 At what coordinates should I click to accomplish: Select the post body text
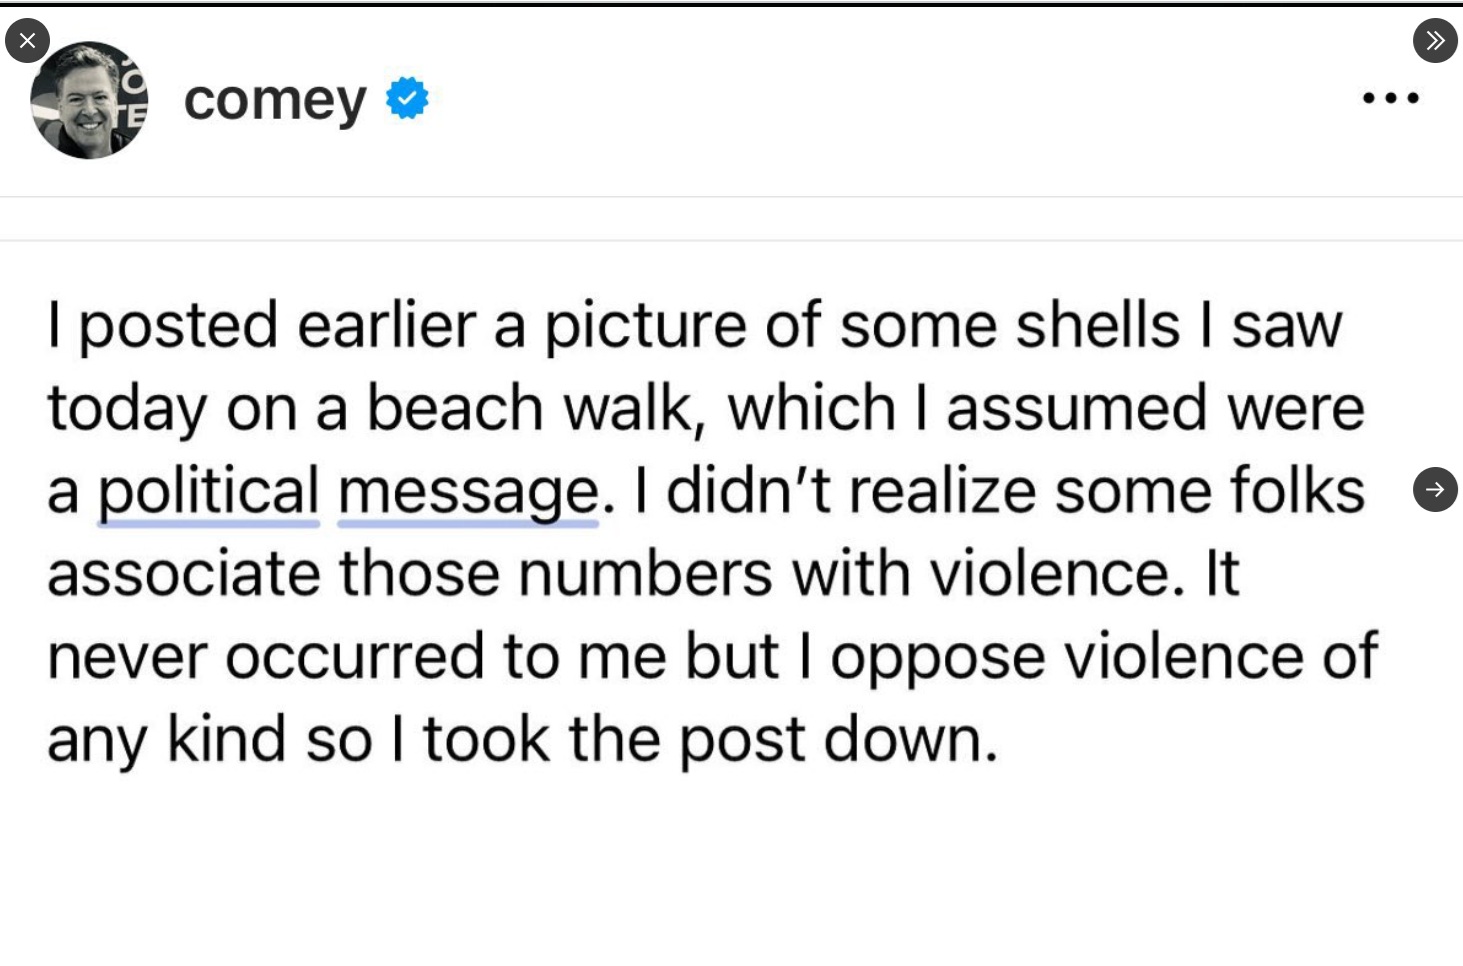(700, 530)
